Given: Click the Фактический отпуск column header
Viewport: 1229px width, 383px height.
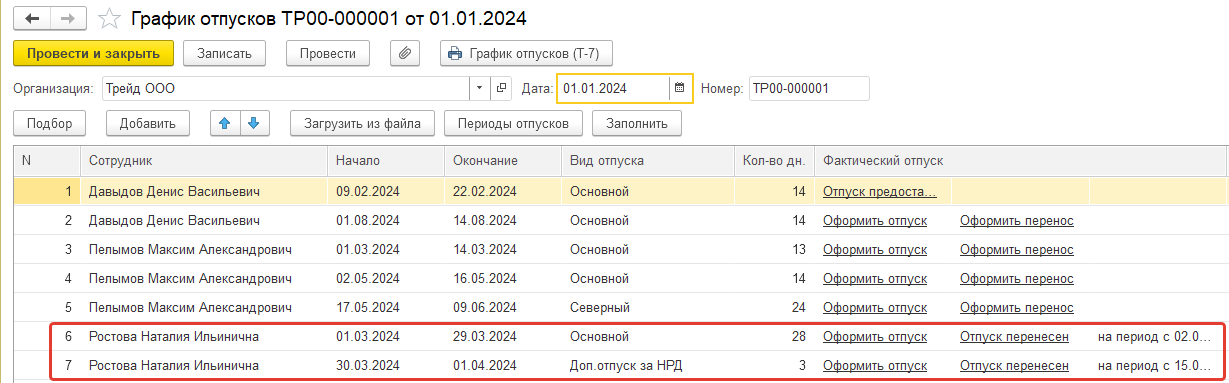Looking at the screenshot, I should pyautogui.click(x=1020, y=160).
